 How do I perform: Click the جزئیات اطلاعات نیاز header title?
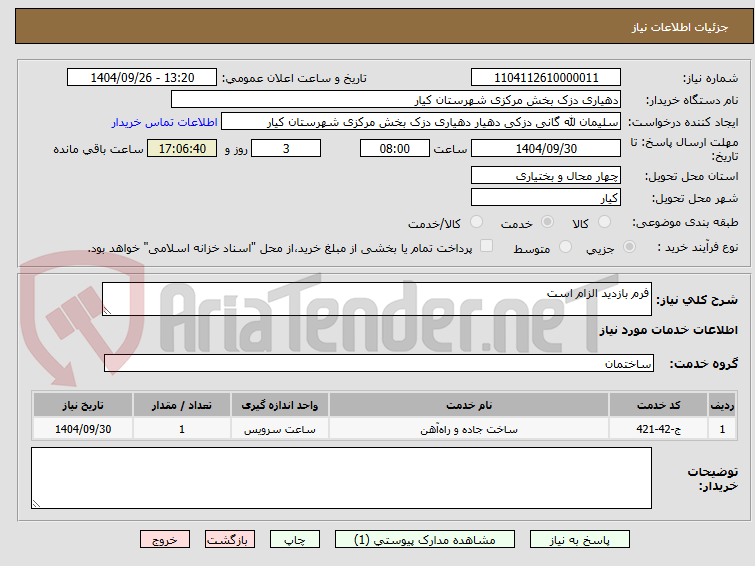point(680,27)
